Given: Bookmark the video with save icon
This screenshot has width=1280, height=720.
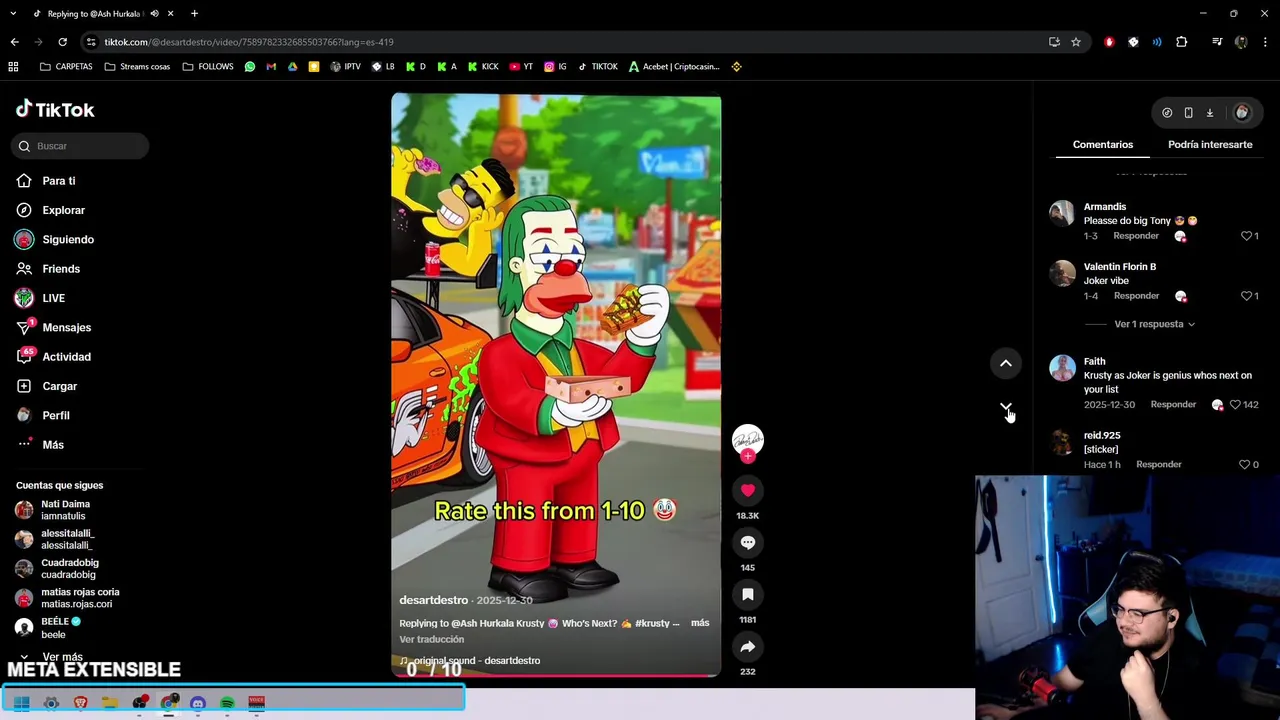Looking at the screenshot, I should pyautogui.click(x=748, y=594).
